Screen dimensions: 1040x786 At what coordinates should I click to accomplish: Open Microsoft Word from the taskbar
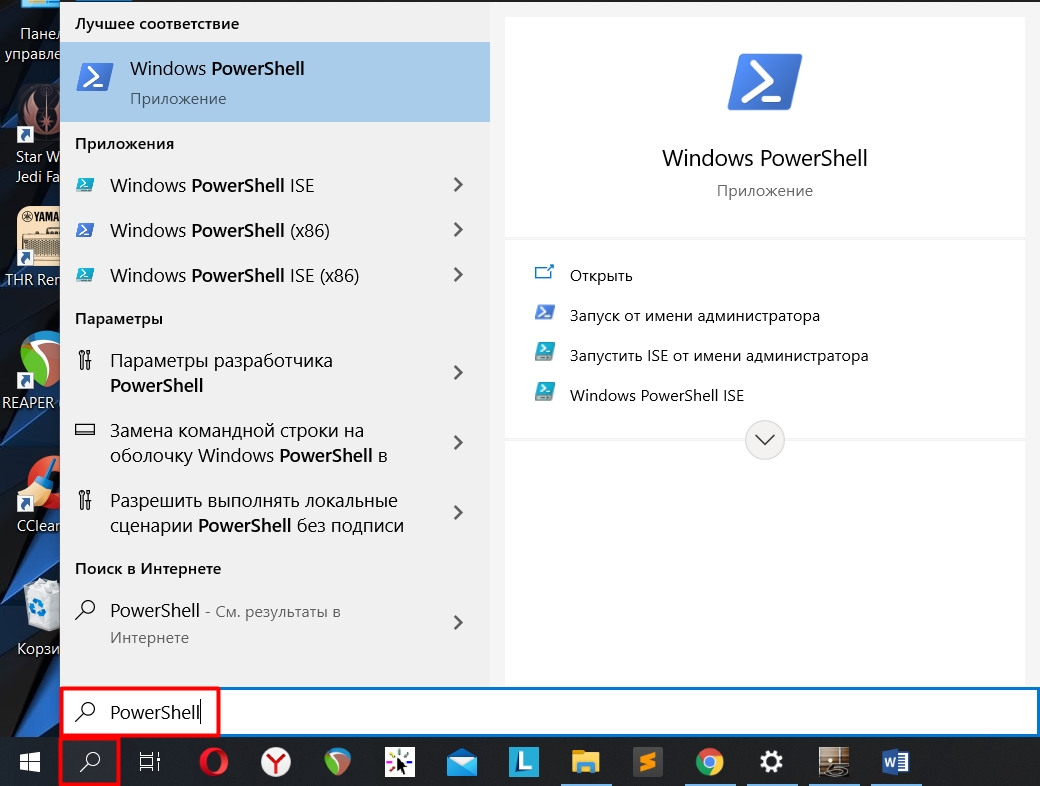pos(895,762)
